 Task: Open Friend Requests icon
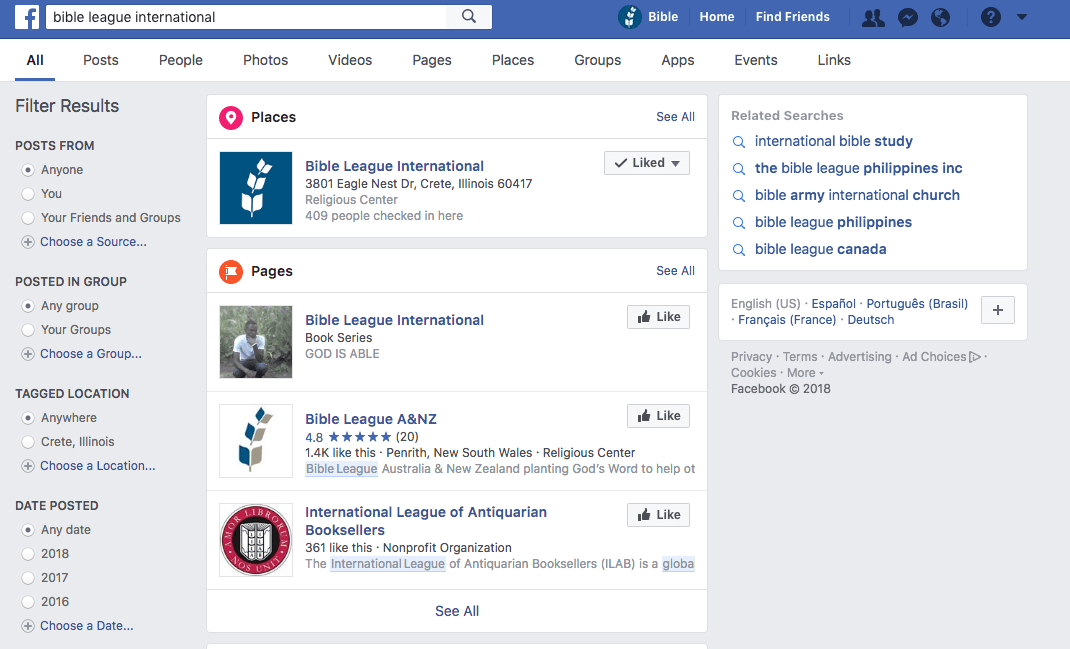(x=873, y=17)
